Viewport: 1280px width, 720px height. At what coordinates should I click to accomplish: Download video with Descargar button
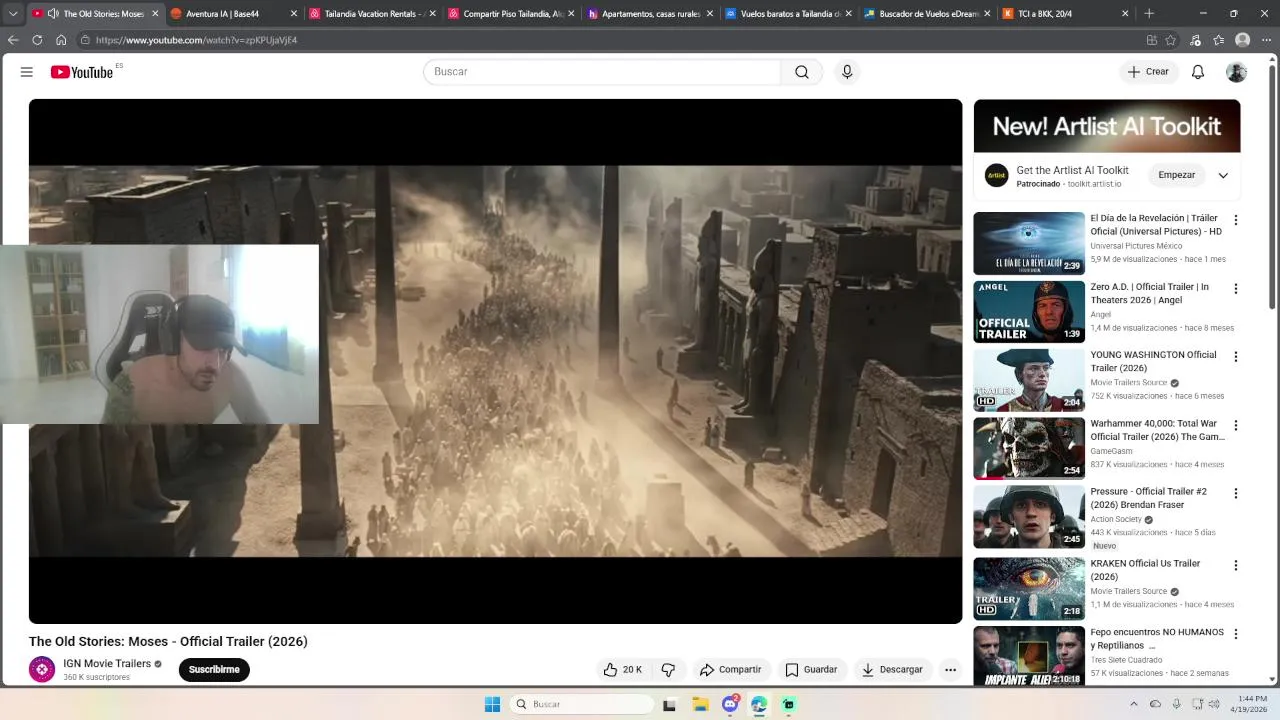click(x=892, y=670)
